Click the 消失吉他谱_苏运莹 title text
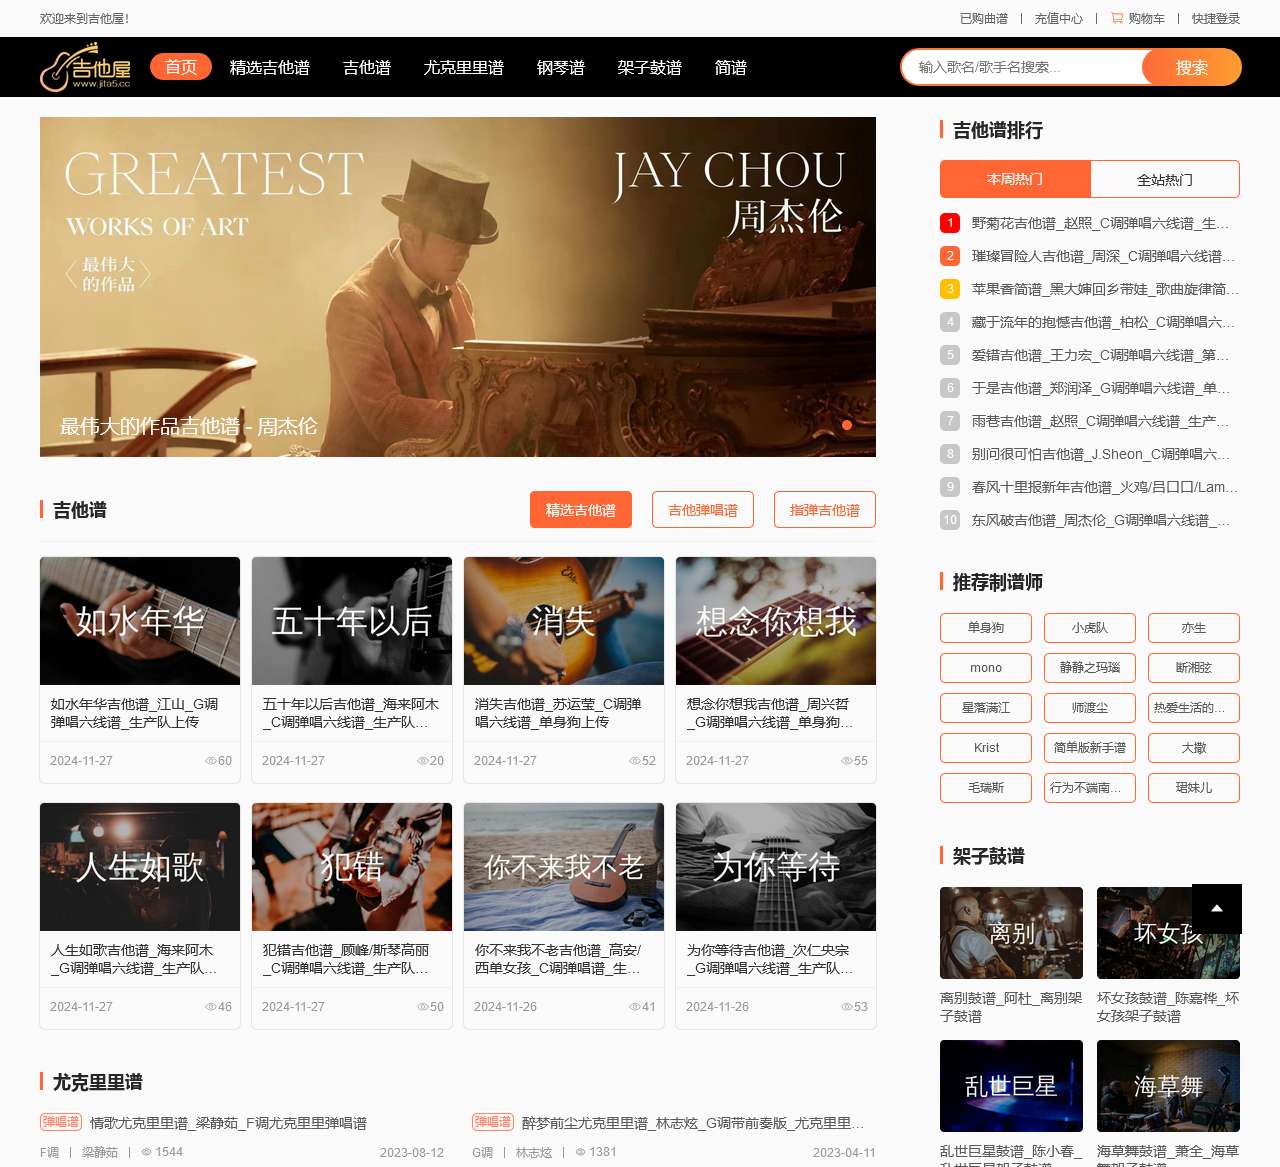Image resolution: width=1280 pixels, height=1167 pixels. [x=558, y=713]
